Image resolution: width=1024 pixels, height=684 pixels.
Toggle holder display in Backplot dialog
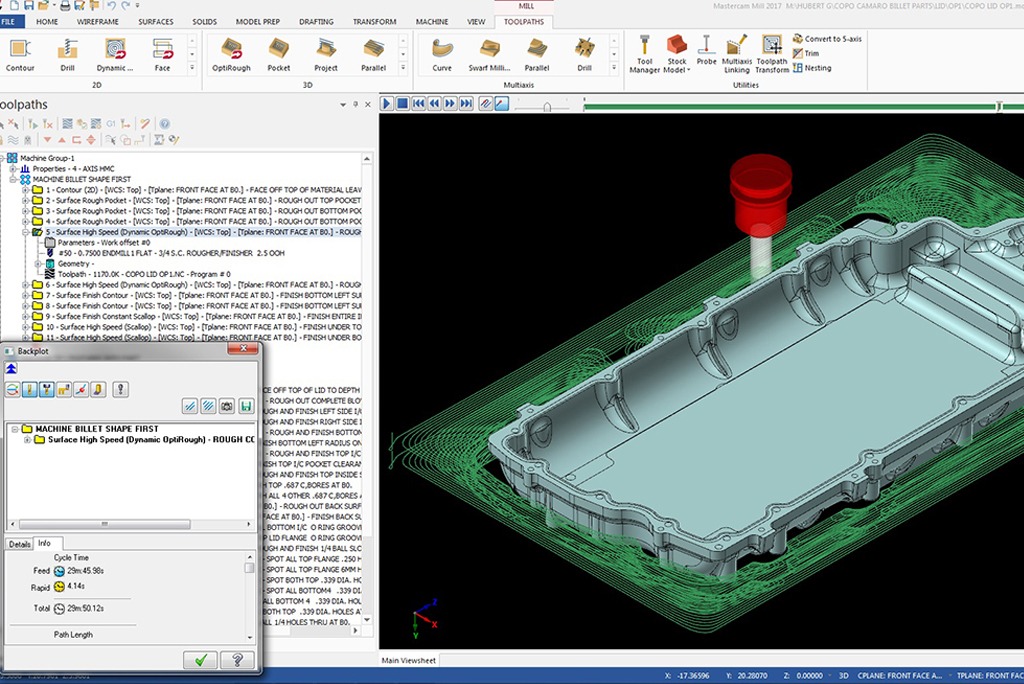tap(46, 389)
